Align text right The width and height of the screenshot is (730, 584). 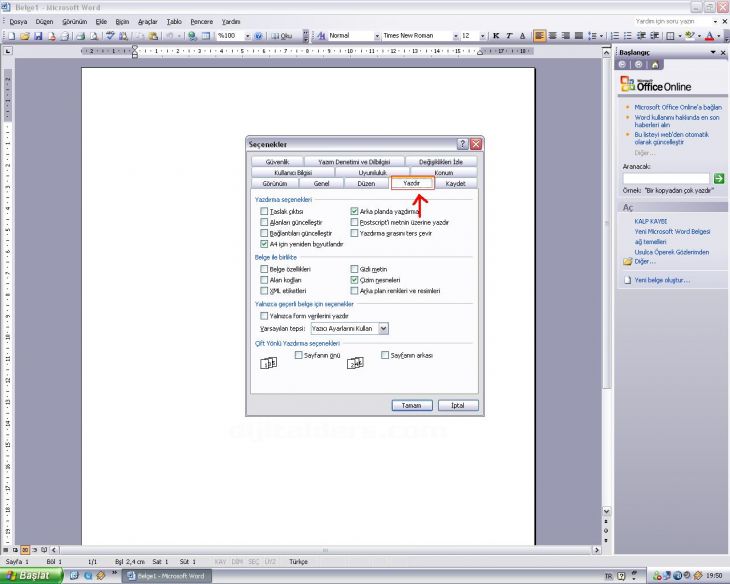[566, 36]
